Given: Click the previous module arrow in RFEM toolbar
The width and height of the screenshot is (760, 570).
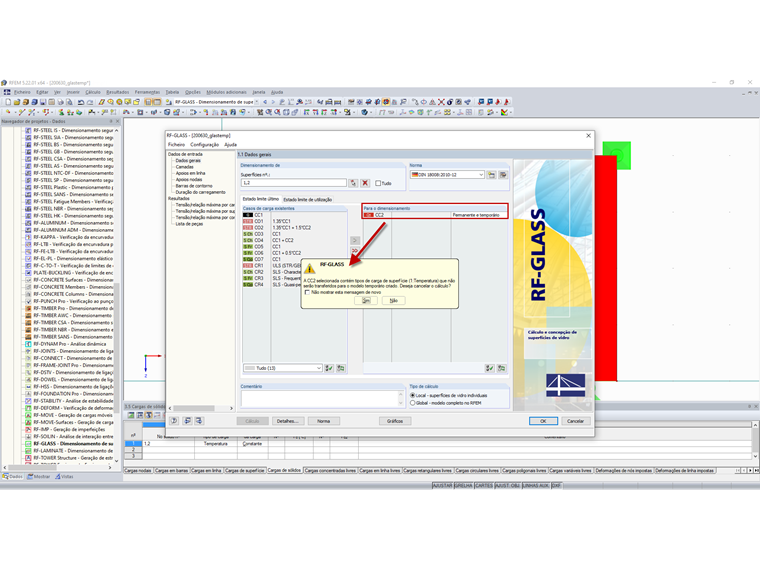Looking at the screenshot, I should coord(265,102).
